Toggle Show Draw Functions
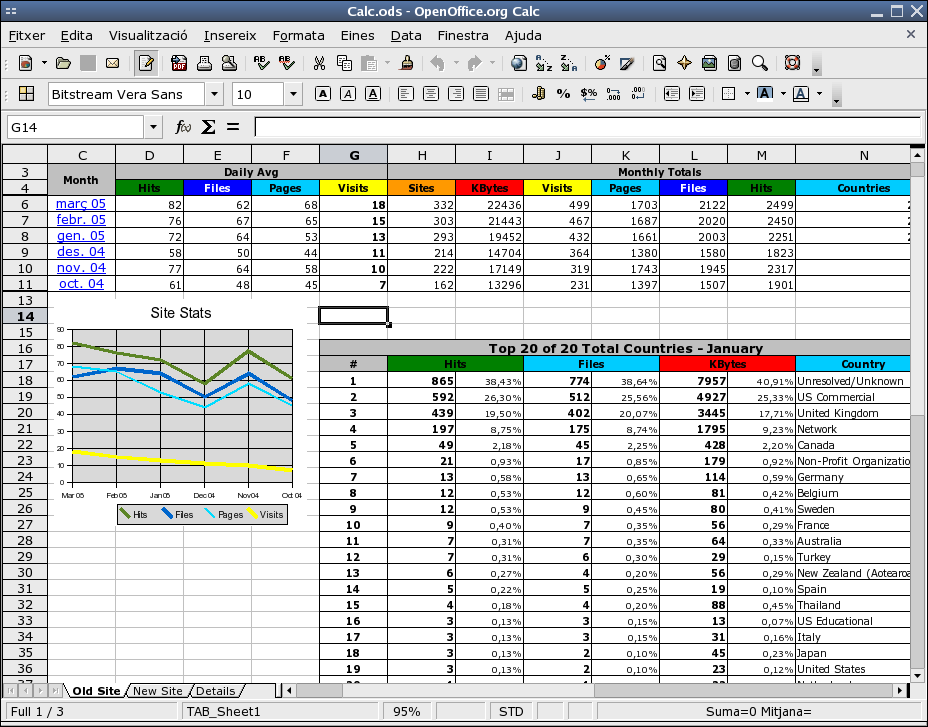 (x=627, y=63)
